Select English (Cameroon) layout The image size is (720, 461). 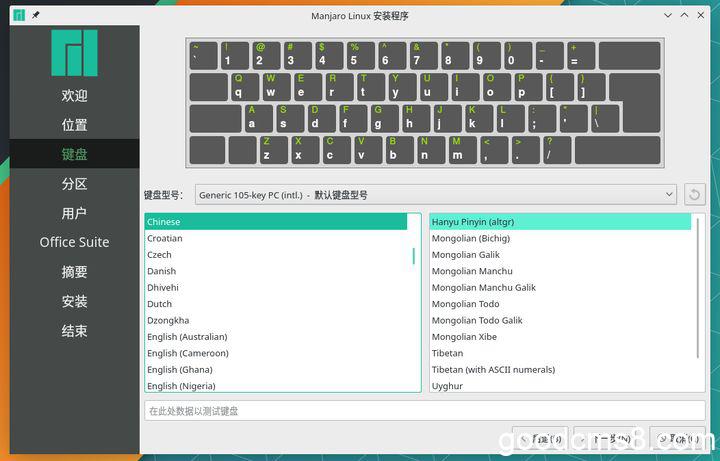(276, 354)
